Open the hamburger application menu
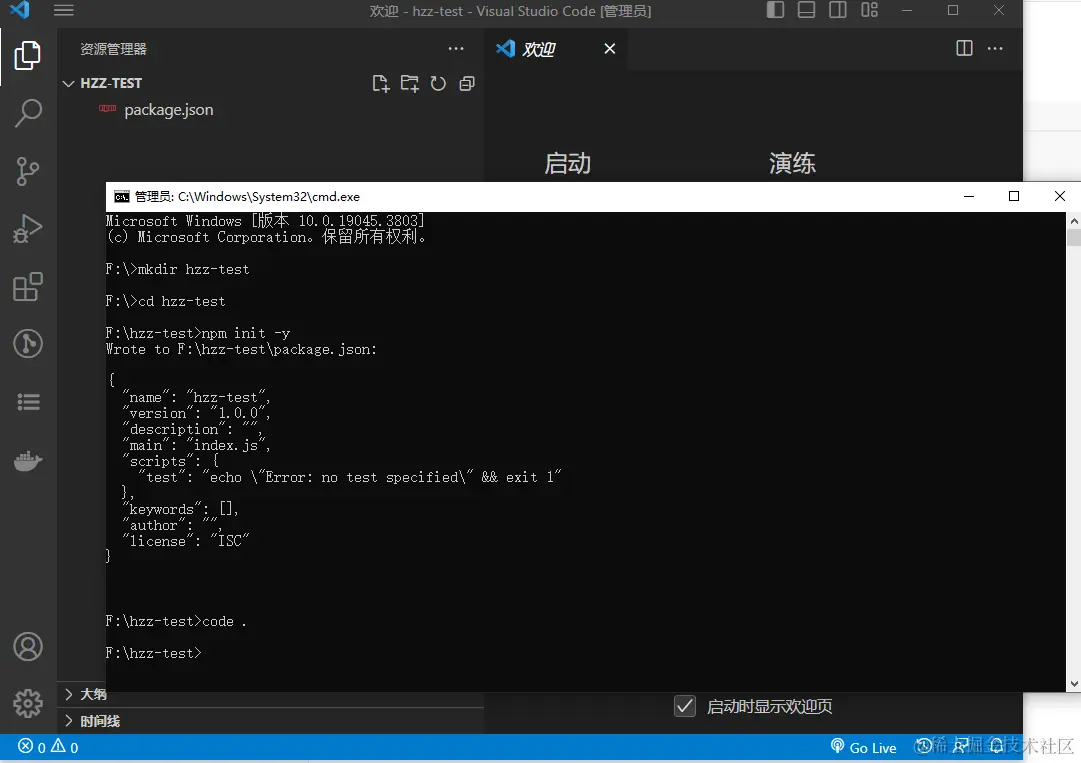The image size is (1081, 763). coord(63,10)
